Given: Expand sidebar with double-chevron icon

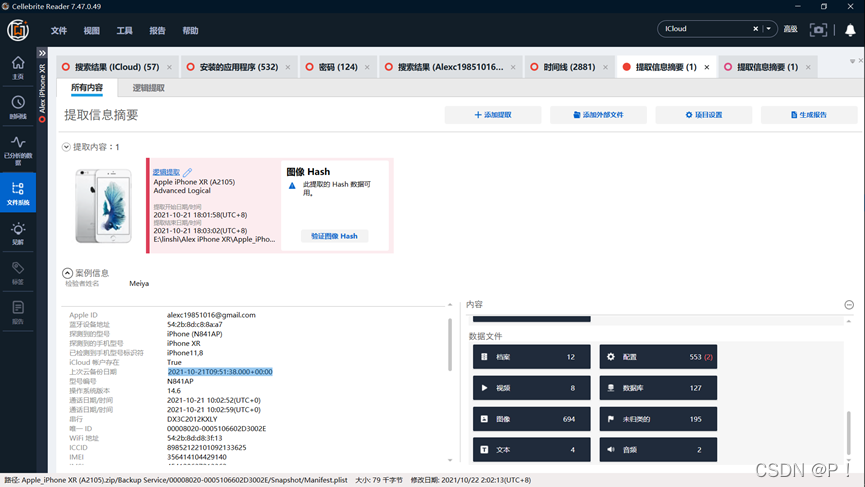Looking at the screenshot, I should pos(42,53).
